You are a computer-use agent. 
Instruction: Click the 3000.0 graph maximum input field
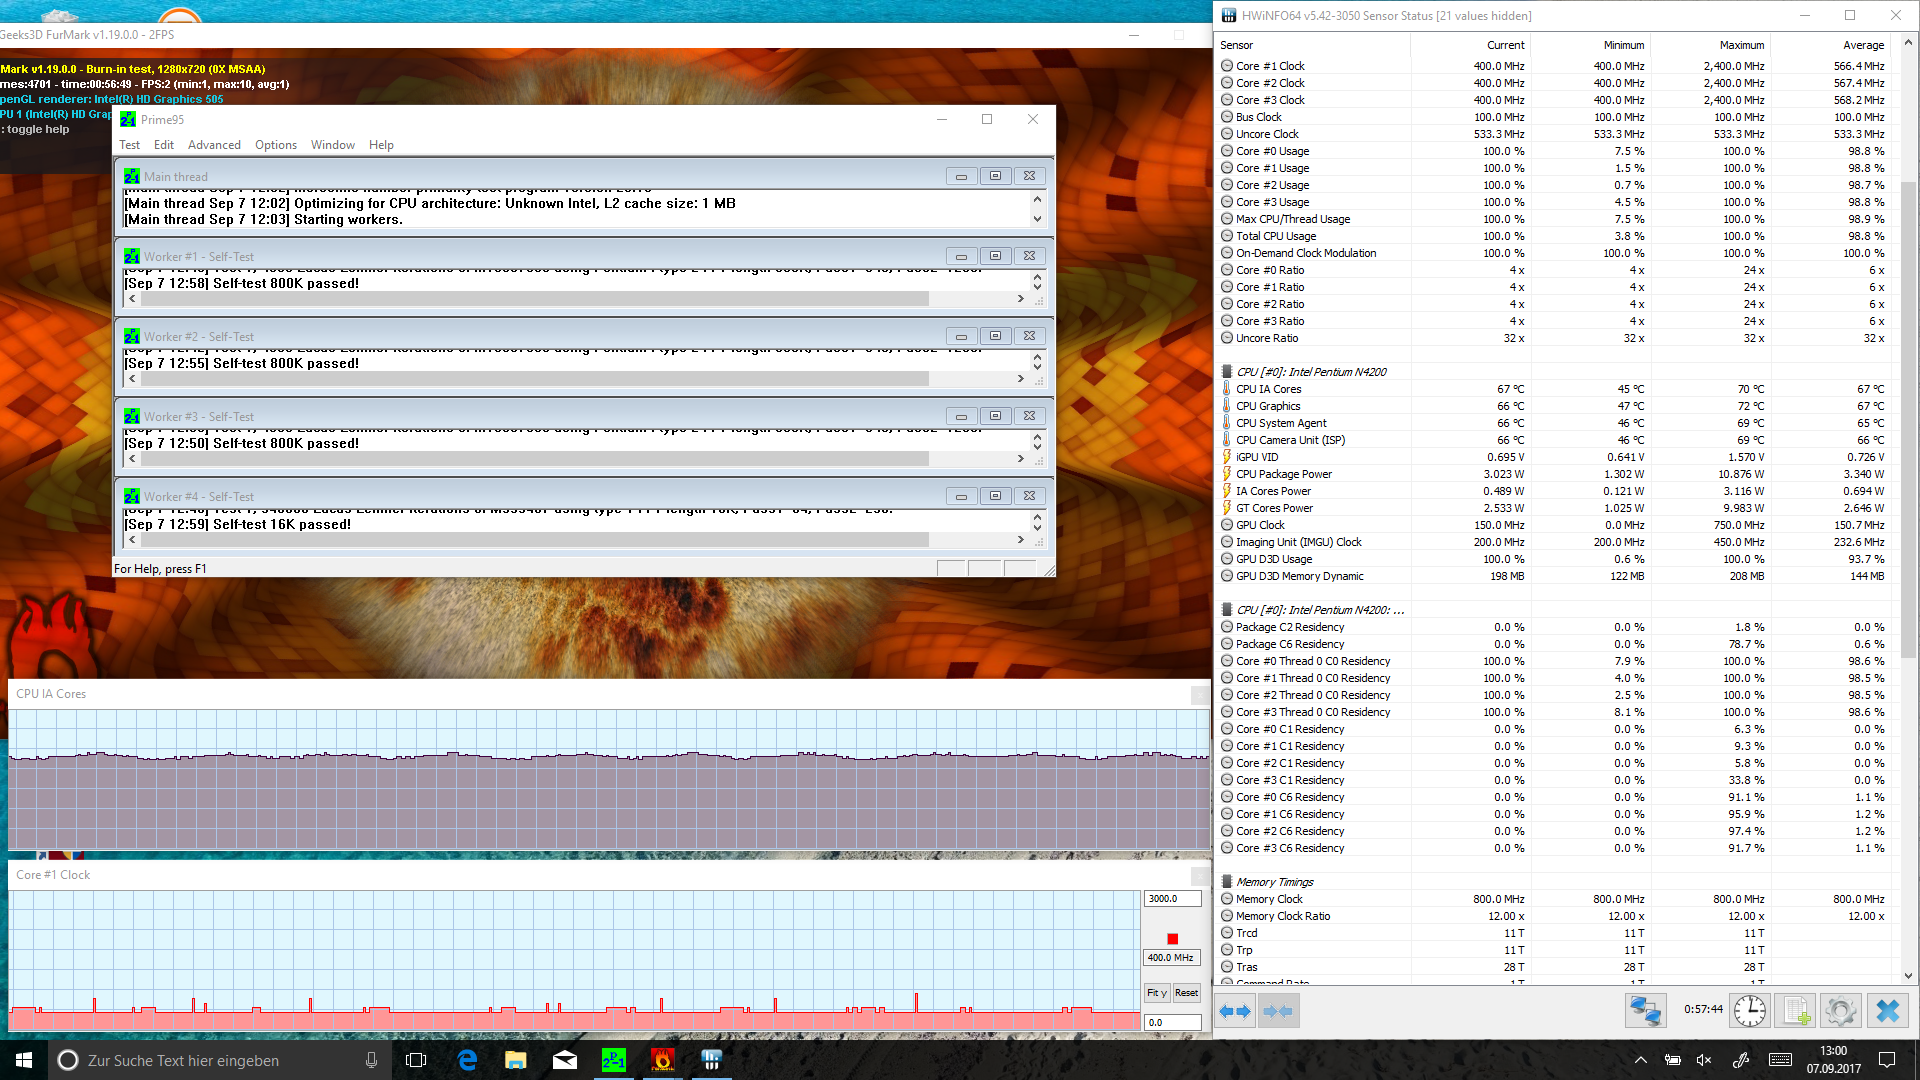click(x=1171, y=899)
